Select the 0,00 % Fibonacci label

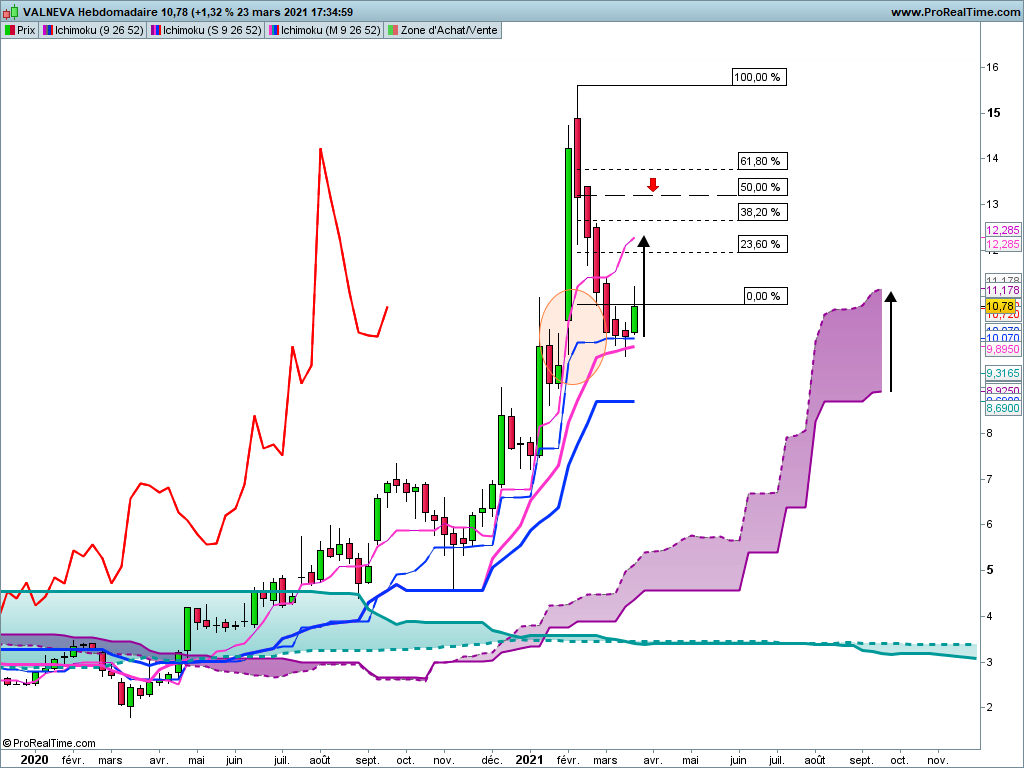point(766,296)
